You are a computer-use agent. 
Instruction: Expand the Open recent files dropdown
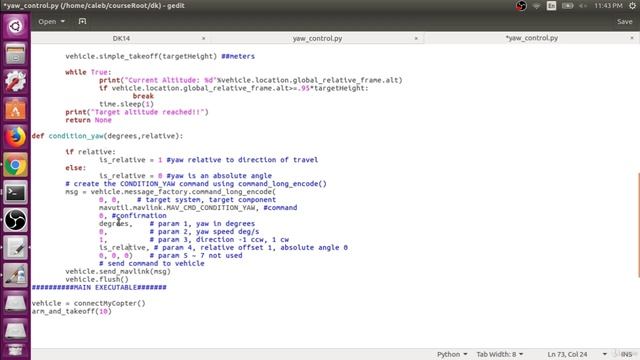[x=51, y=21]
